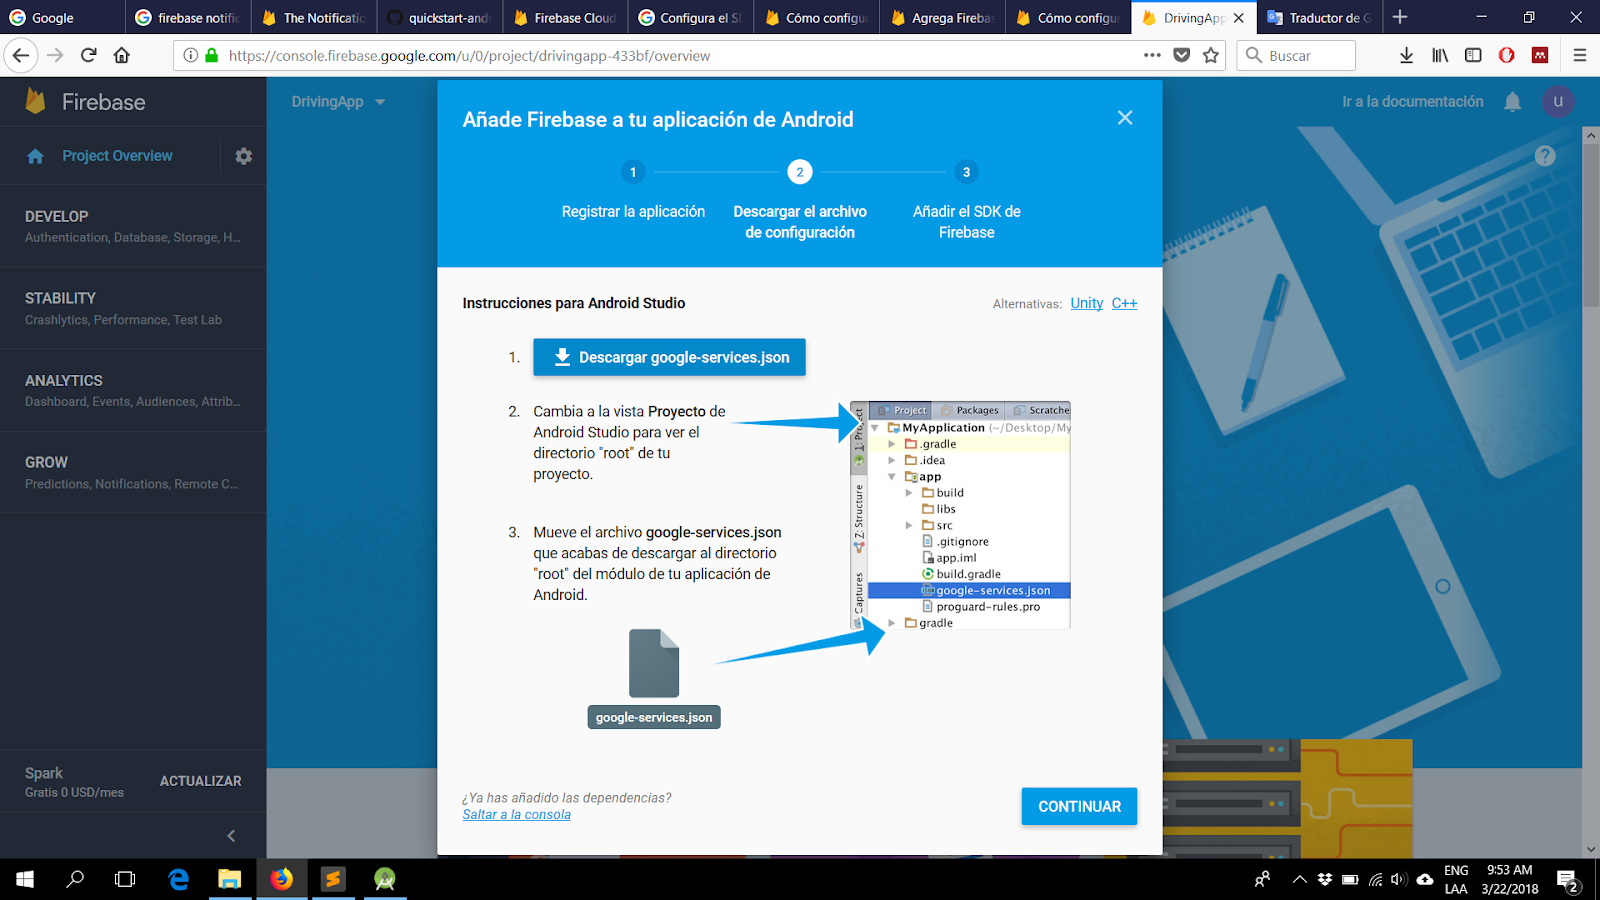Switch to the firebase notific tab
This screenshot has height=900, width=1600.
tap(189, 17)
